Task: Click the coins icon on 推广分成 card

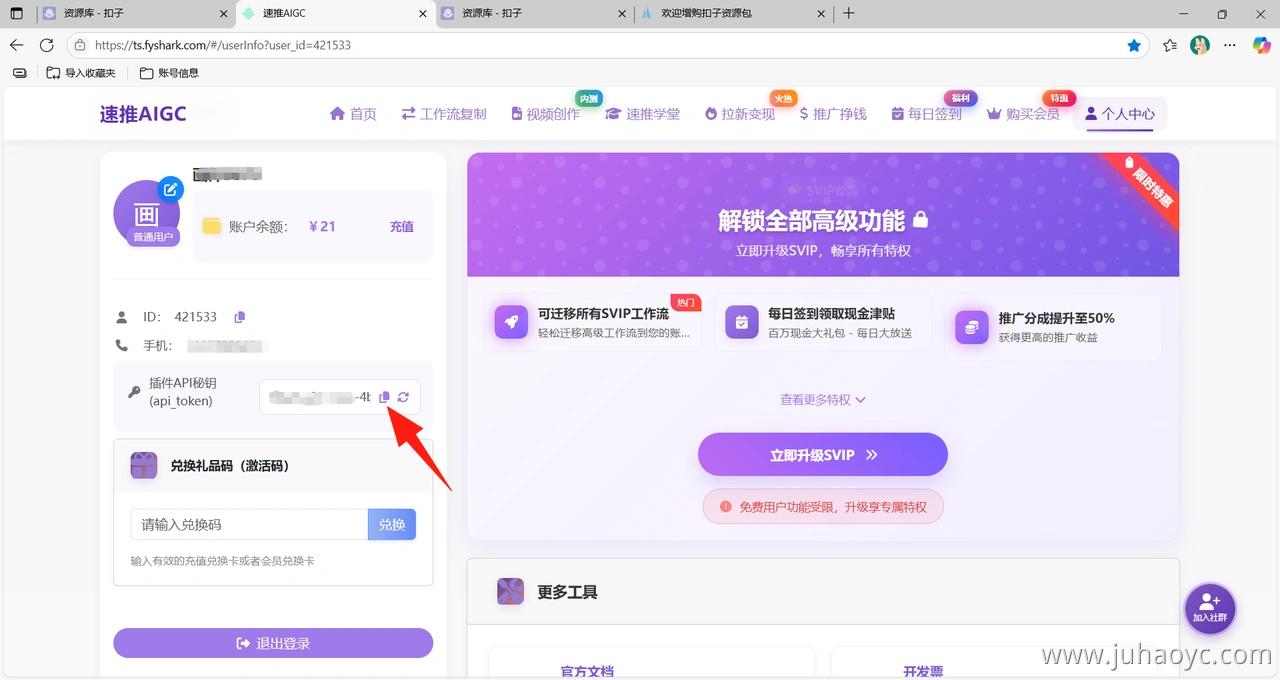Action: (971, 327)
